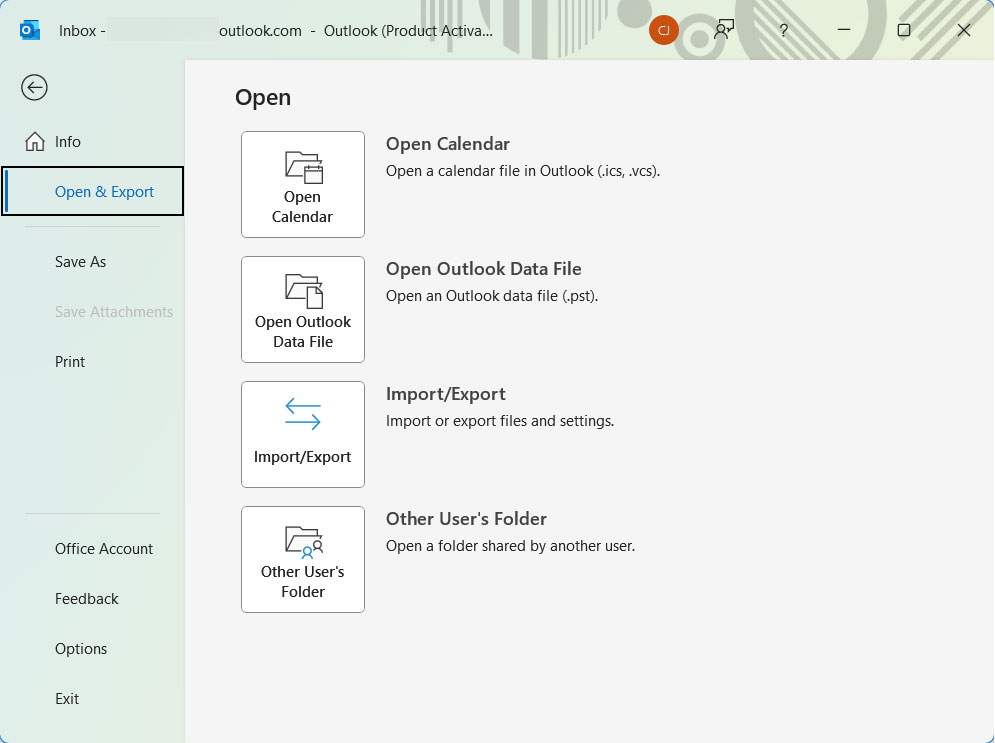Viewport: 995px width, 743px height.
Task: Select the Import/Export arrows icon
Action: (x=302, y=412)
